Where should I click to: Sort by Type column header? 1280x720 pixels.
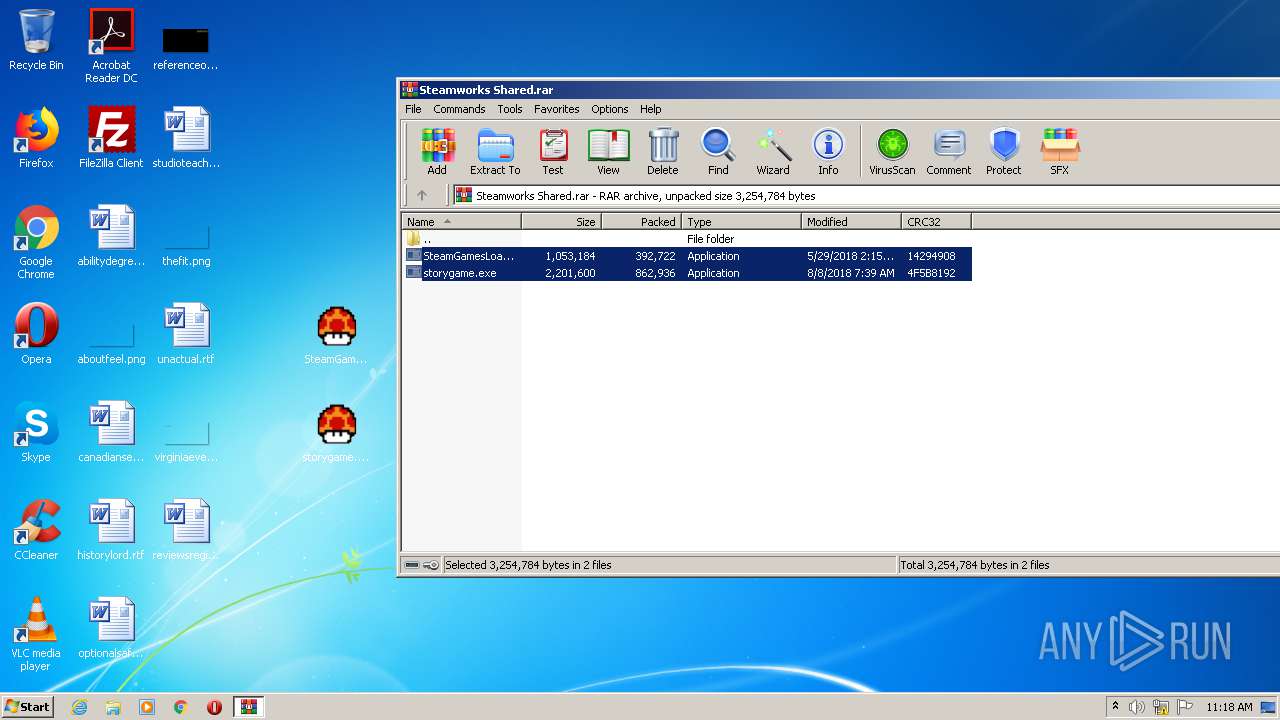click(742, 222)
